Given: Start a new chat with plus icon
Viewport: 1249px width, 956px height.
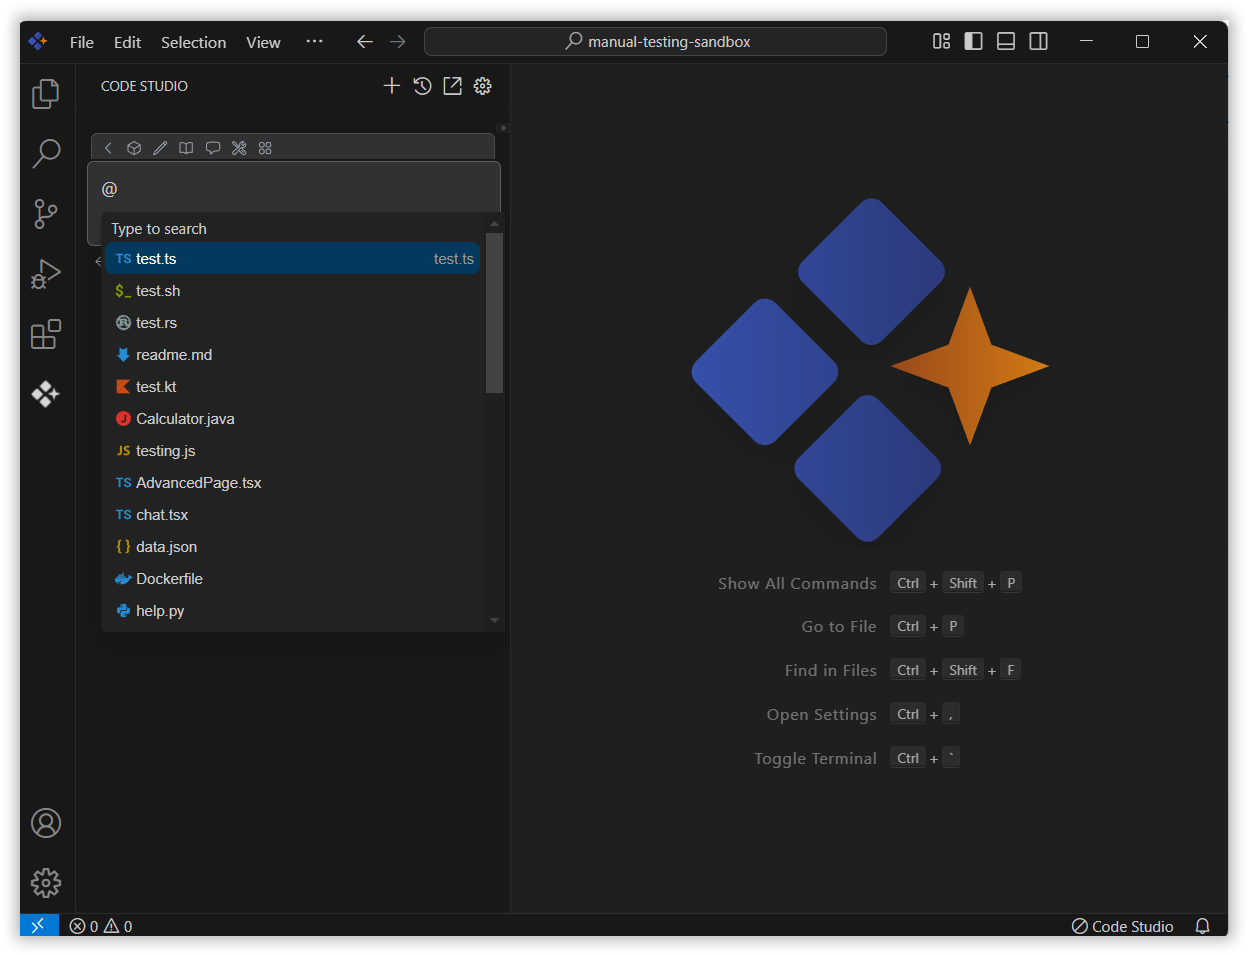Looking at the screenshot, I should 392,86.
